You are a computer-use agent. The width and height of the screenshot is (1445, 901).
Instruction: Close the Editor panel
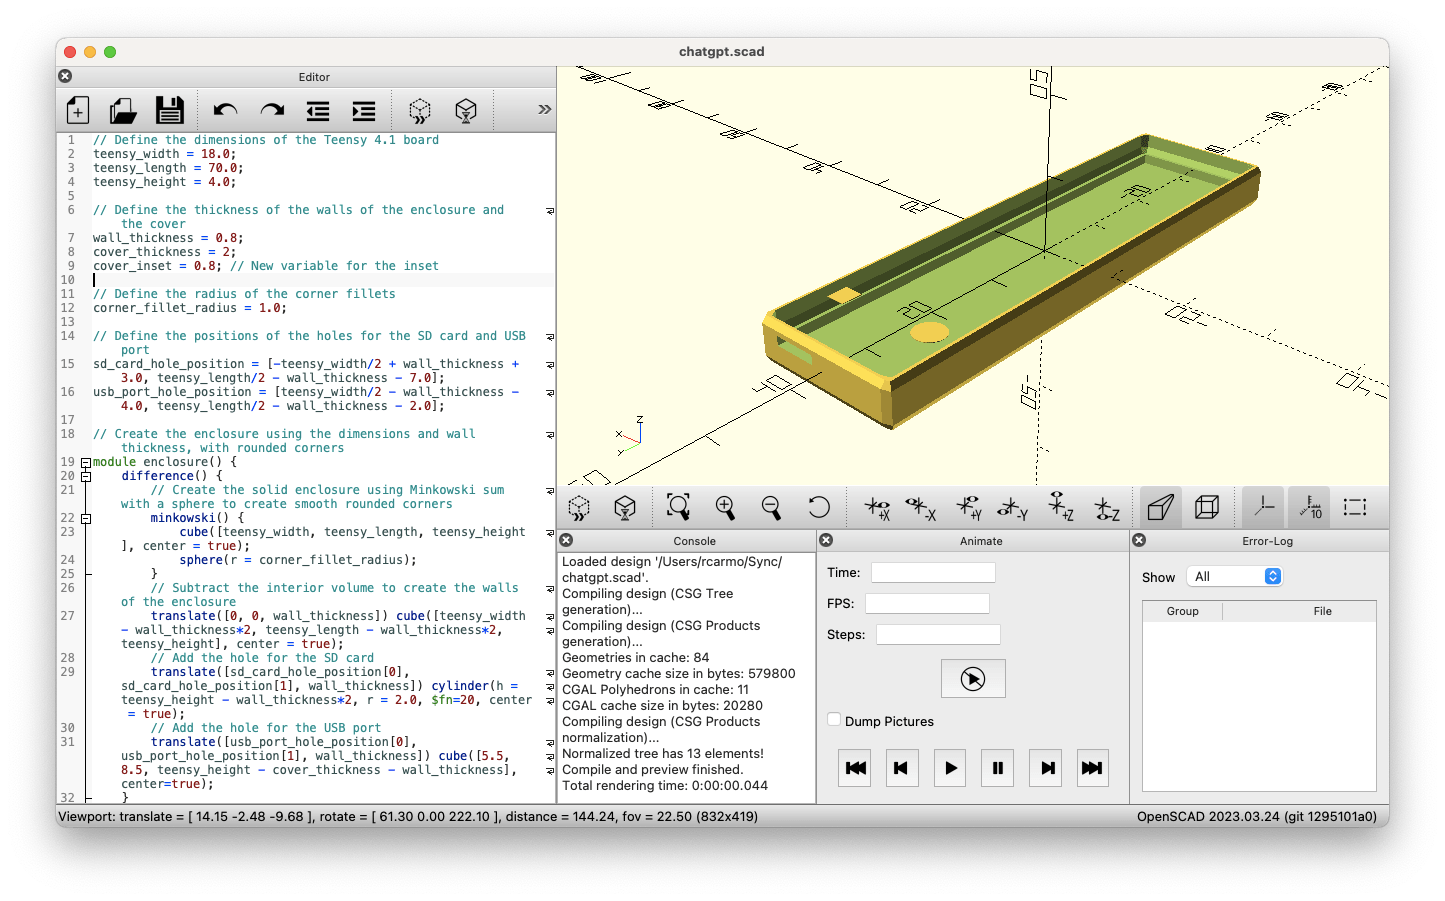tap(65, 76)
